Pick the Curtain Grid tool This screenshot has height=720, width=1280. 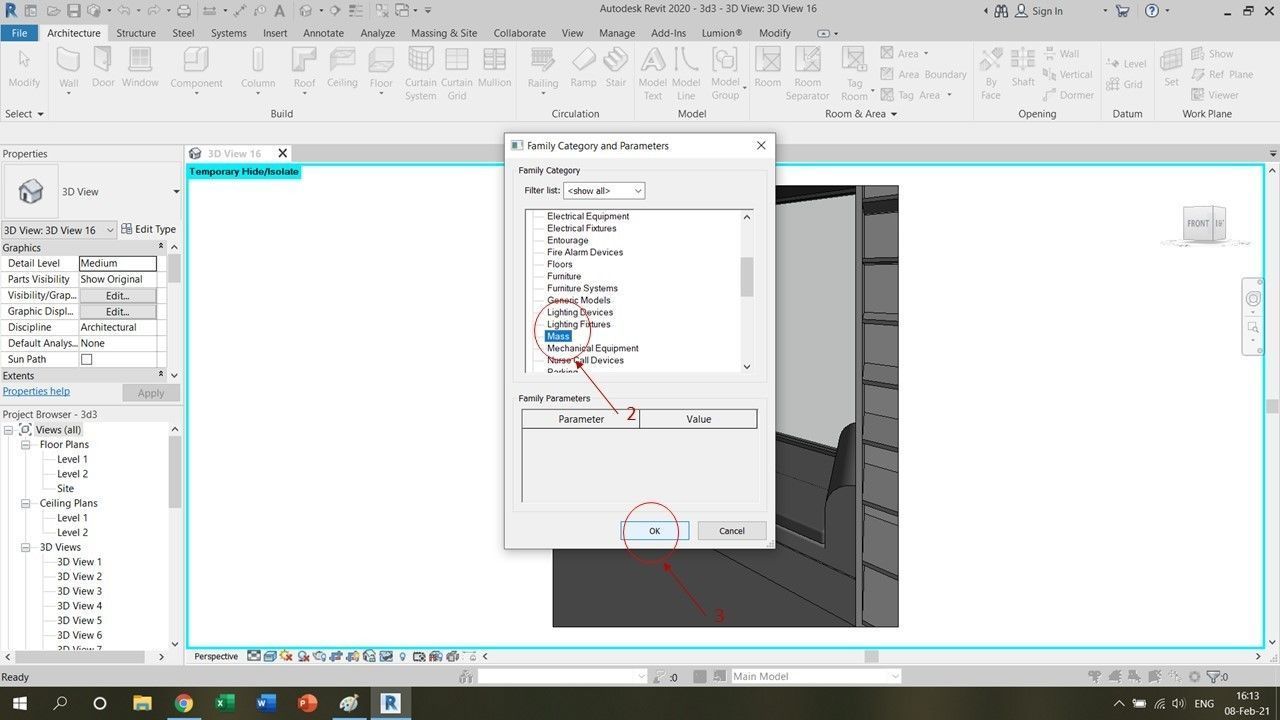coord(457,73)
